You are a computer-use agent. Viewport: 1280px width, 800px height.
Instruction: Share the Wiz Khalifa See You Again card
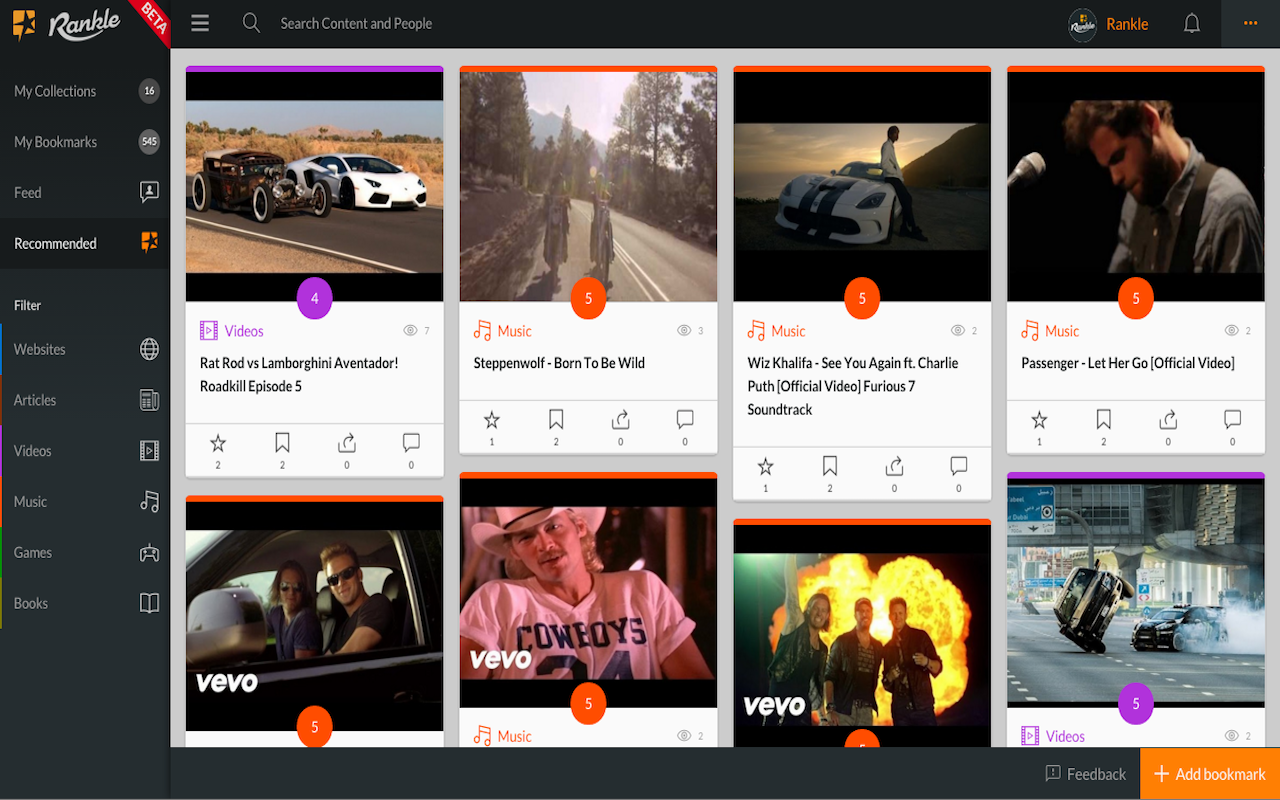895,466
